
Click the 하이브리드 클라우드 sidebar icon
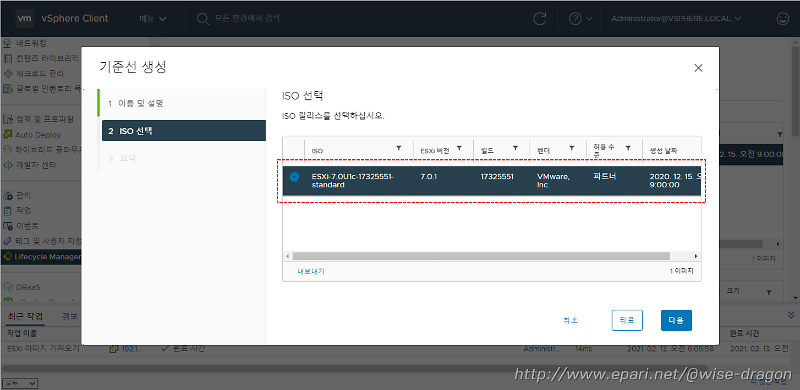(7, 150)
